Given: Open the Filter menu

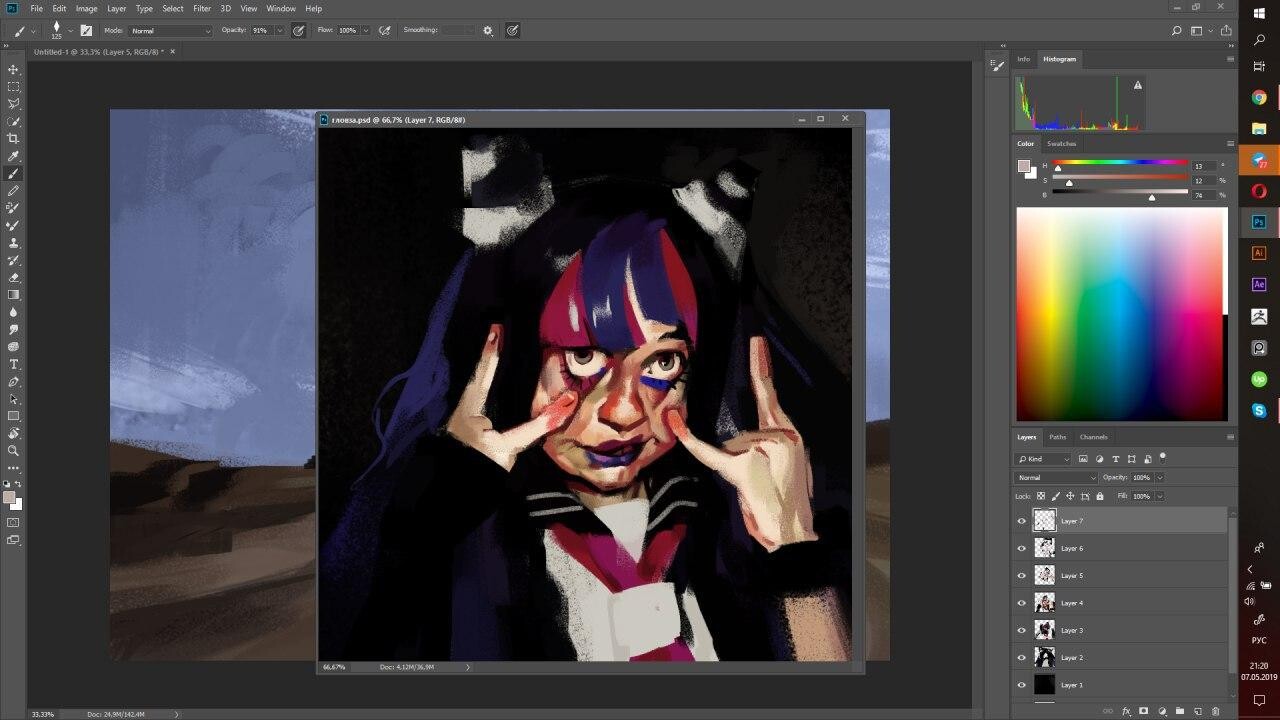Looking at the screenshot, I should (x=202, y=8).
